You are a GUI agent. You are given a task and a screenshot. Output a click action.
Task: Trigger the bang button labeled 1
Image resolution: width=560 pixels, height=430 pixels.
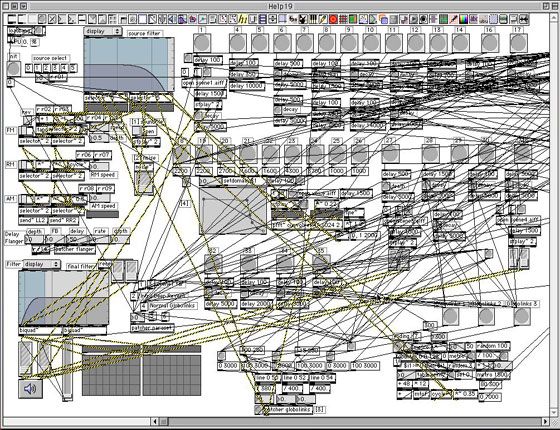pos(202,43)
